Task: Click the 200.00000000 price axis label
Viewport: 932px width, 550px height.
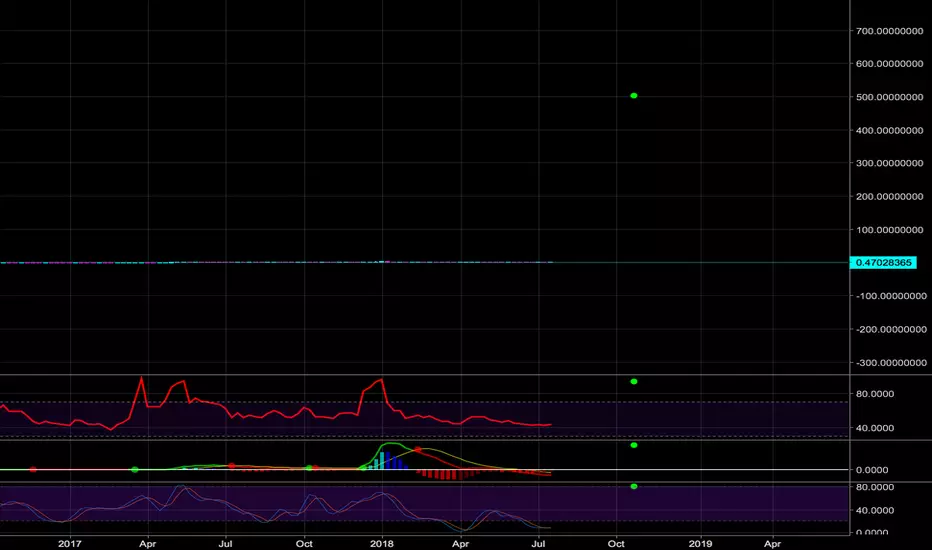Action: [889, 196]
